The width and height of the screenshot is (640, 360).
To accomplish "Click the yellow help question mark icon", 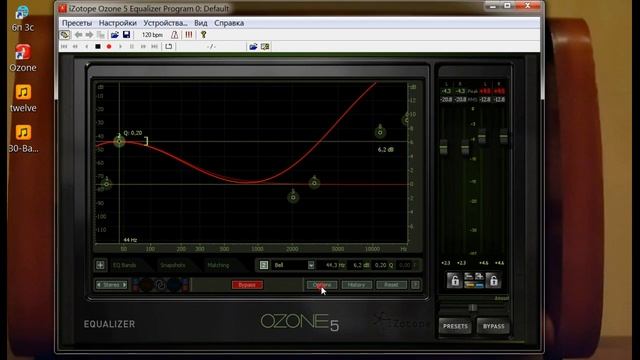I will click(203, 35).
